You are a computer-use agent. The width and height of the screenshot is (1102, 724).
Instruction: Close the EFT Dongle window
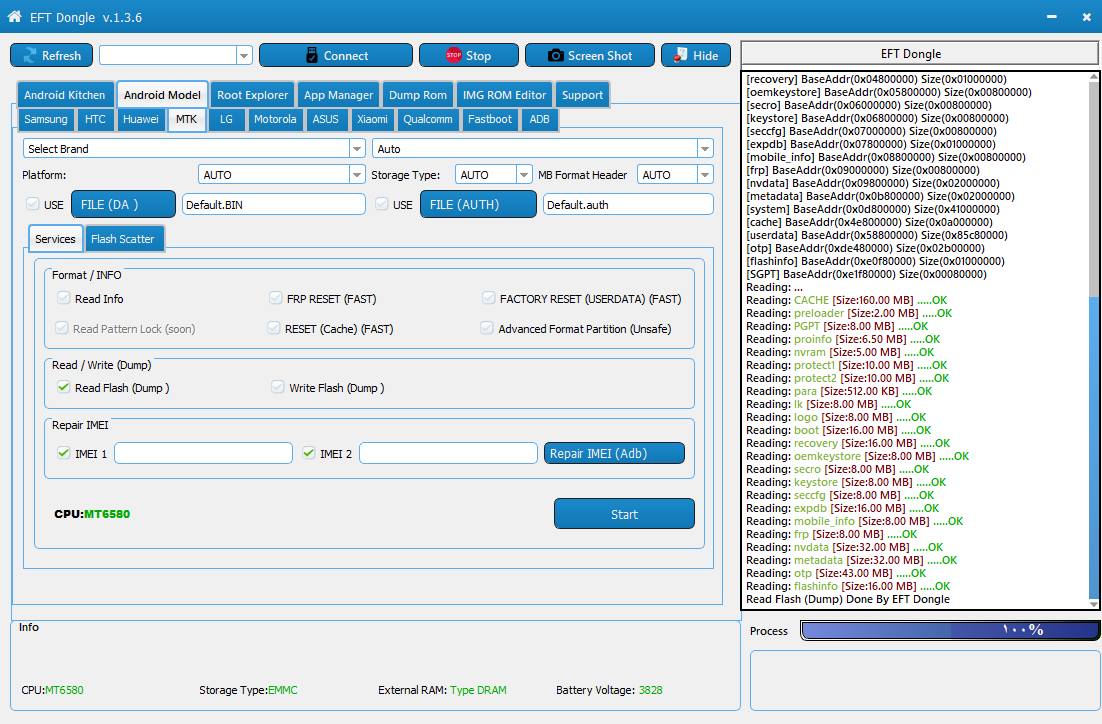(x=1087, y=17)
